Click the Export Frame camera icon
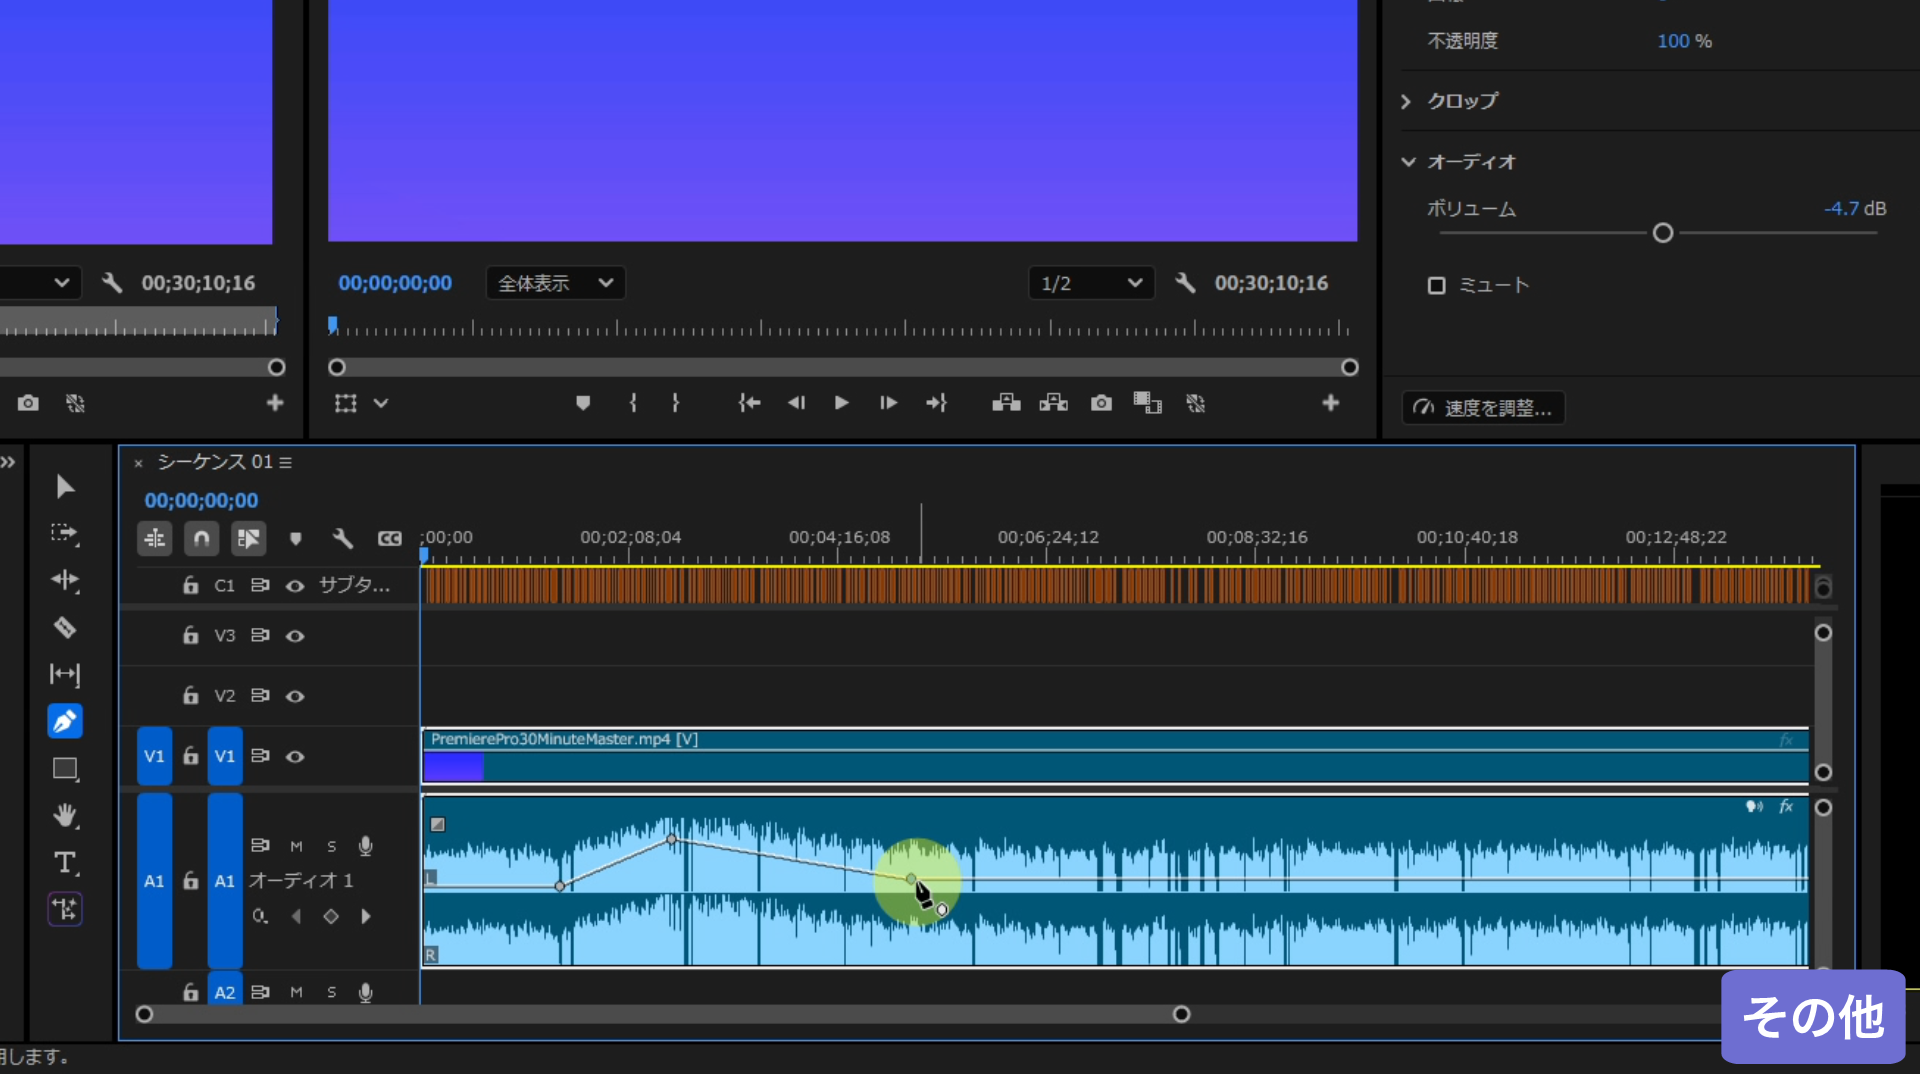 (1101, 403)
